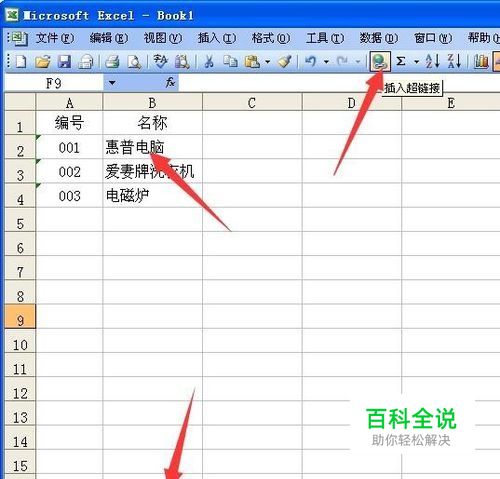Screen dimensions: 500x479
Task: Click the Excel workbook icon left of the 文件 menu
Action: coord(19,38)
